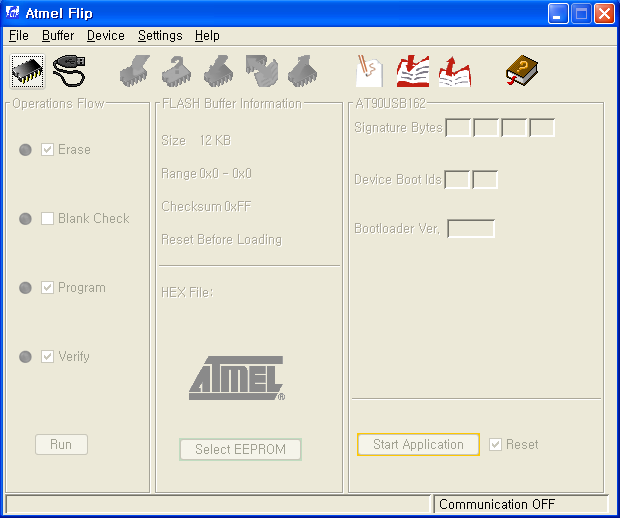Click the fourth Signature Bytes field
This screenshot has width=620, height=518.
click(542, 127)
